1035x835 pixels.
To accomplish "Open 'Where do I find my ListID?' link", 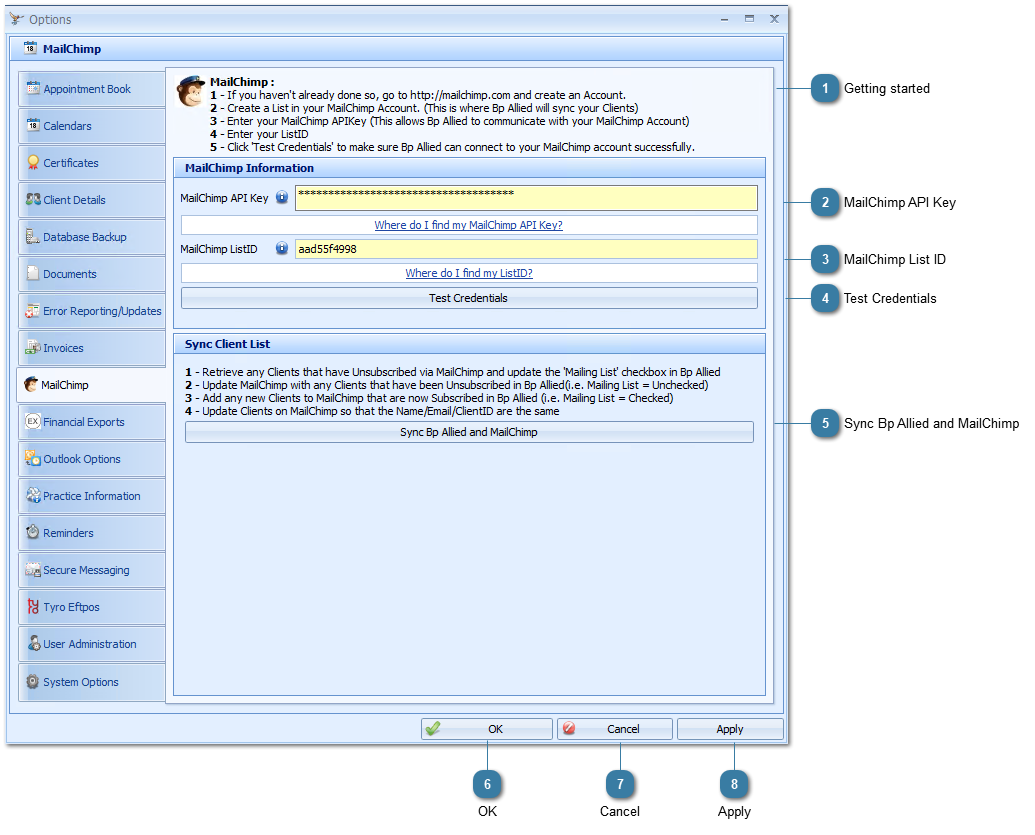I will pos(469,273).
